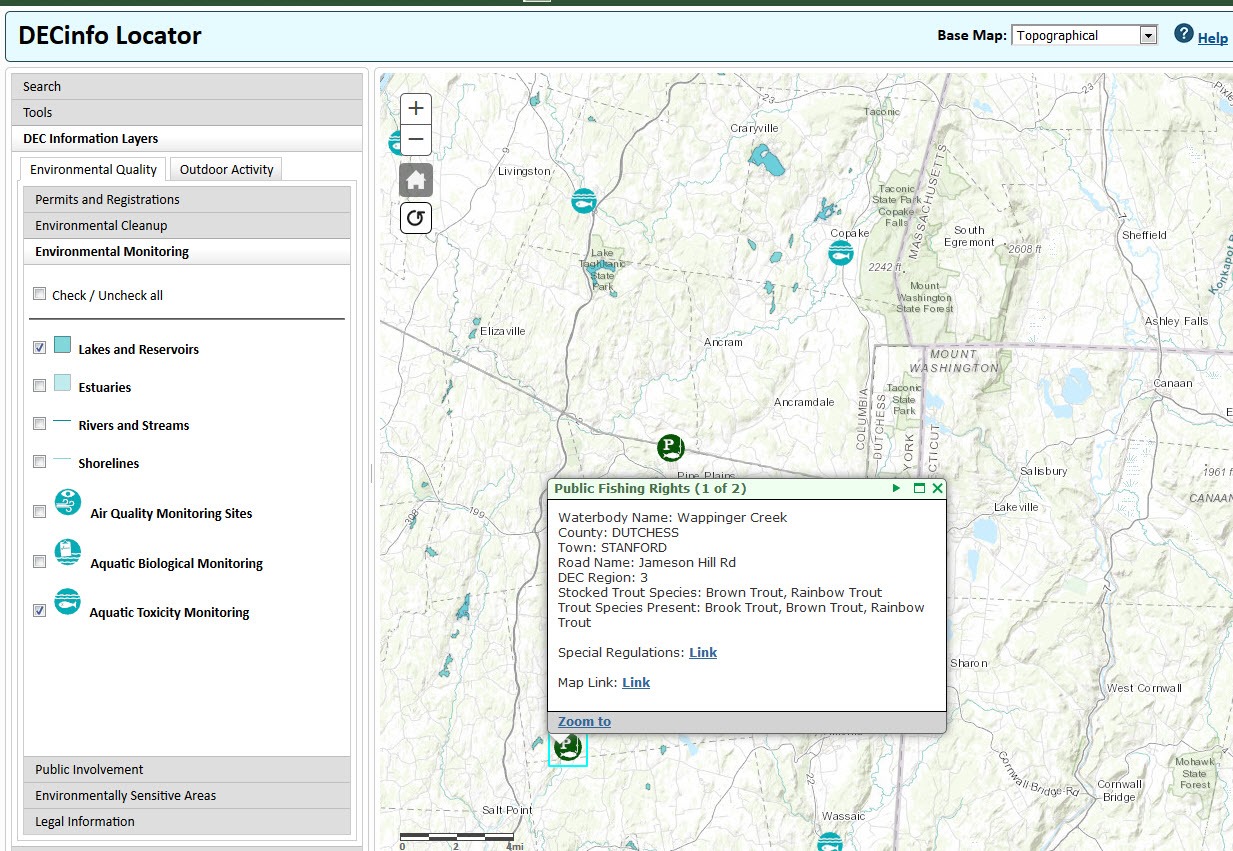Expand Environmentally Sensitive Areas section
The width and height of the screenshot is (1233, 851).
[x=187, y=796]
